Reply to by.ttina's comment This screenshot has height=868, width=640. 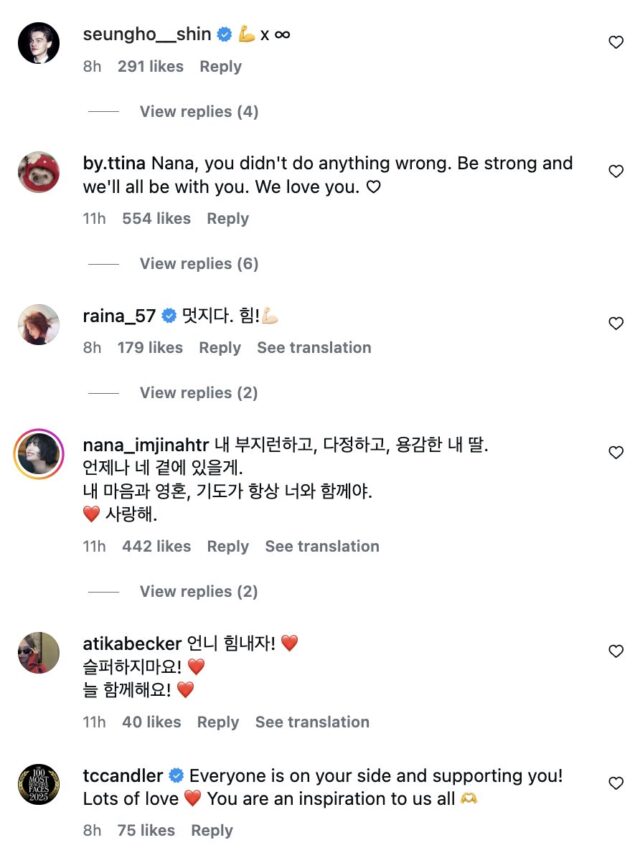[x=228, y=218]
